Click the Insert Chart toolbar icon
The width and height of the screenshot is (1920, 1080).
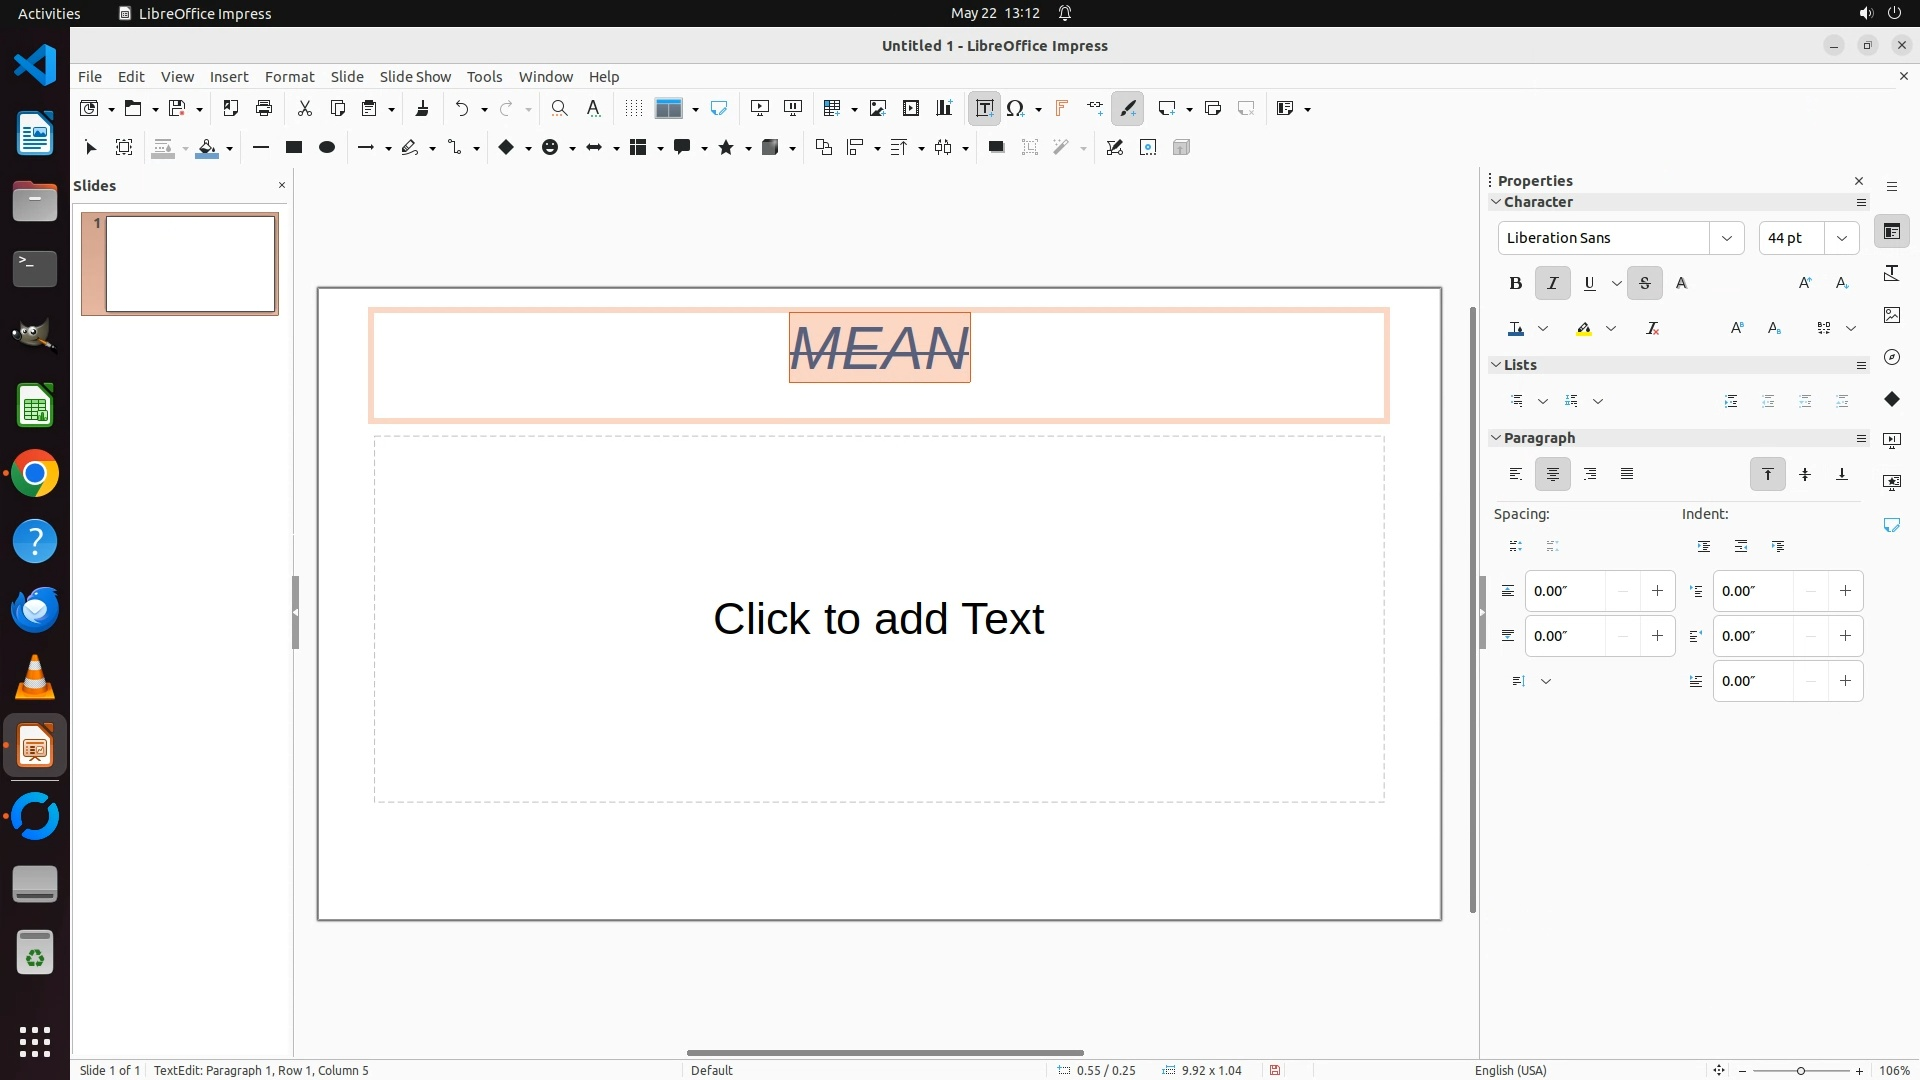pos(943,108)
